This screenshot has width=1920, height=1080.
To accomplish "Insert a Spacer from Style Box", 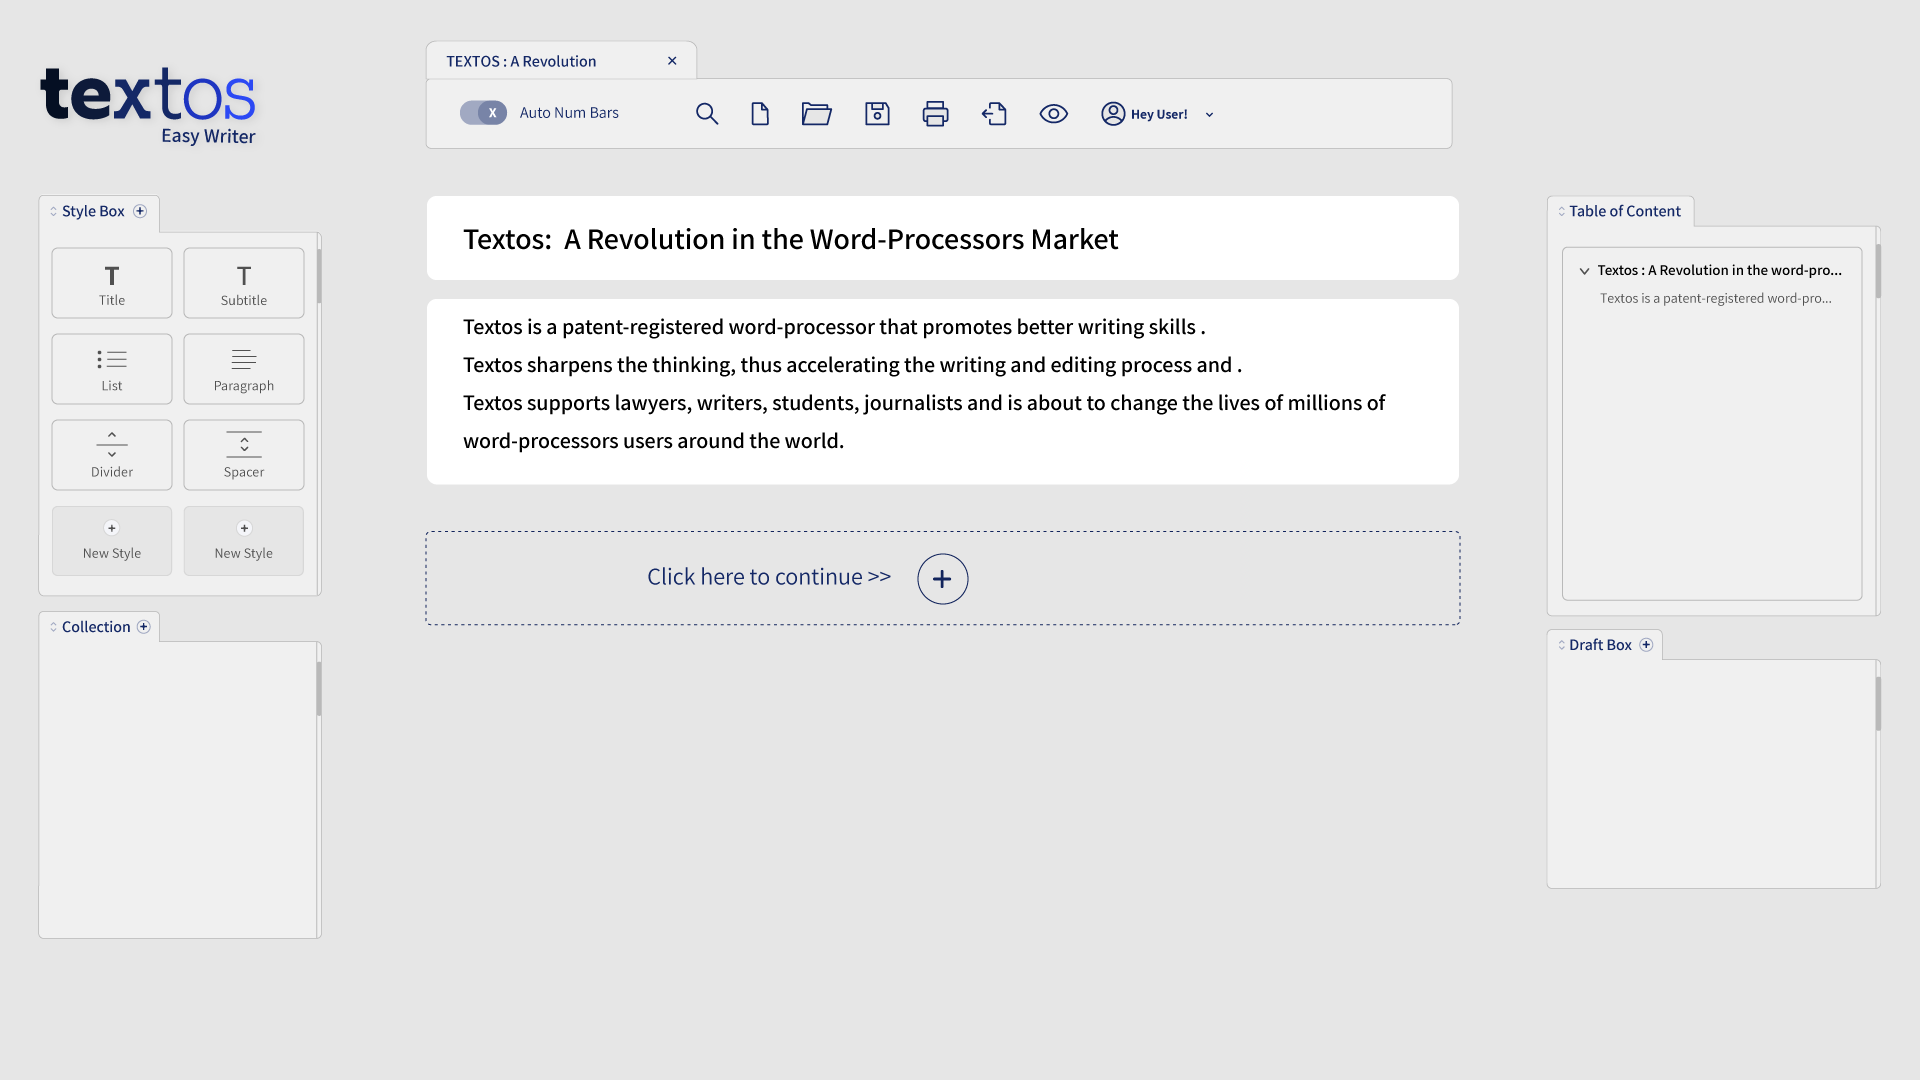I will click(x=244, y=455).
